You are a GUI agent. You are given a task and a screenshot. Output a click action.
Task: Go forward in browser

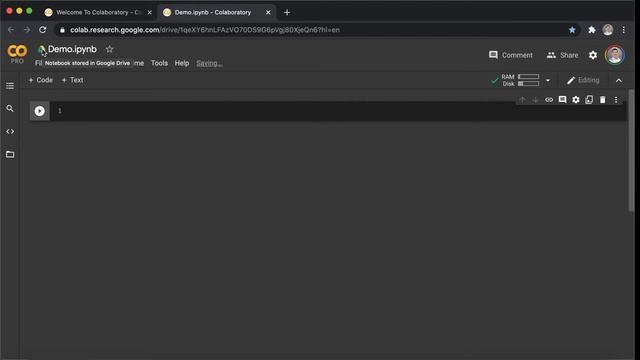tap(27, 30)
